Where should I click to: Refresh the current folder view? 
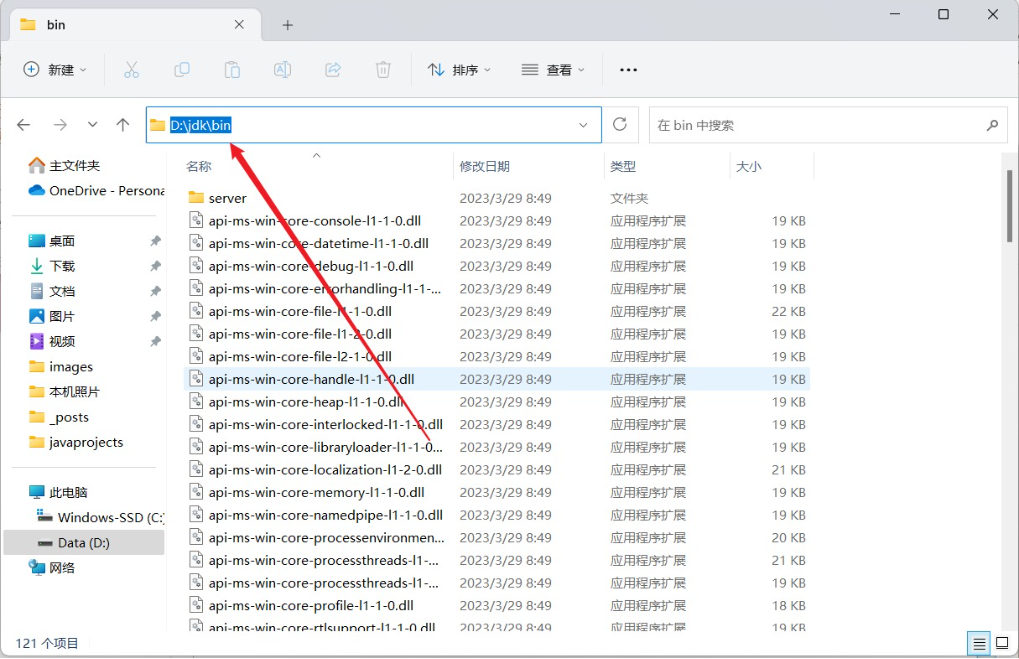(620, 125)
